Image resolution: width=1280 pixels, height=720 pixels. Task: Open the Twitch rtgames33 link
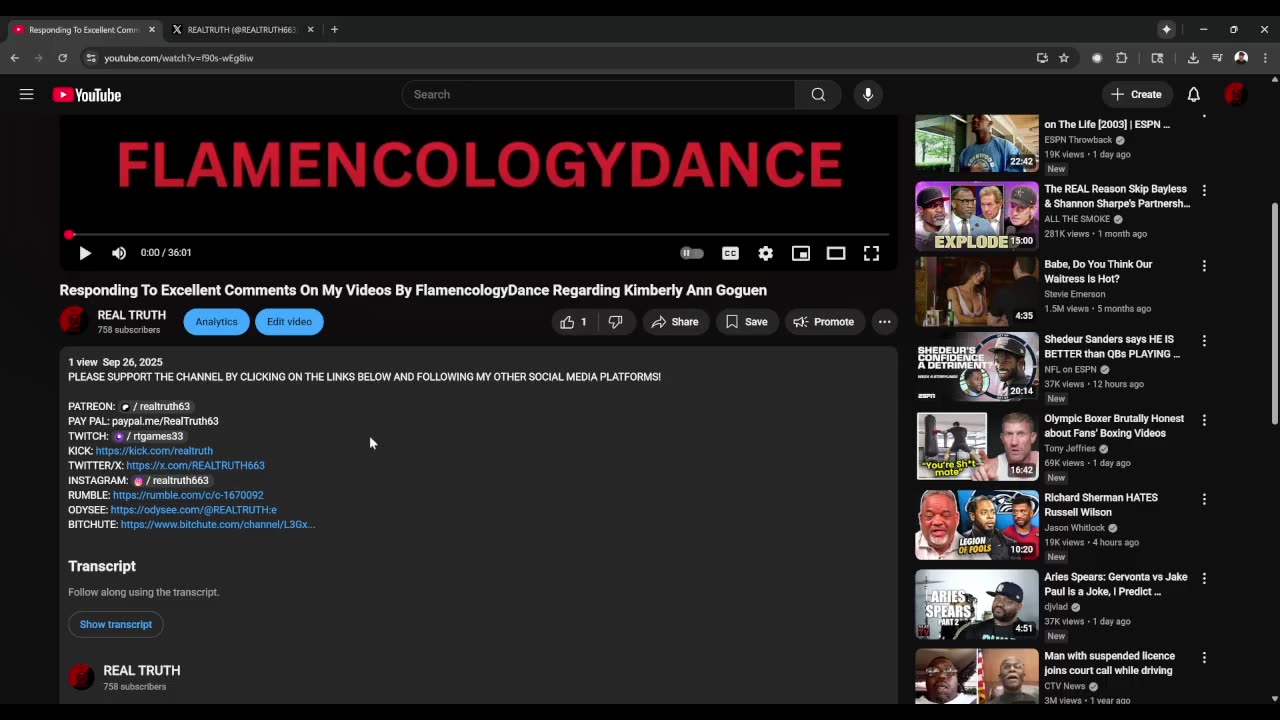[x=148, y=436]
